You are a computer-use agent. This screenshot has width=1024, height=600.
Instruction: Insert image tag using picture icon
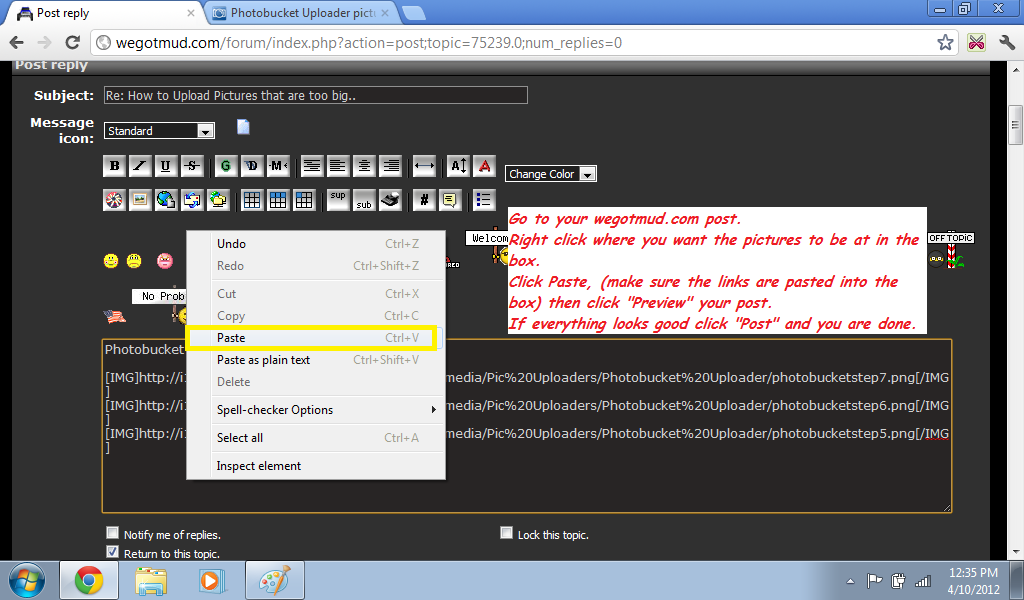[x=140, y=200]
